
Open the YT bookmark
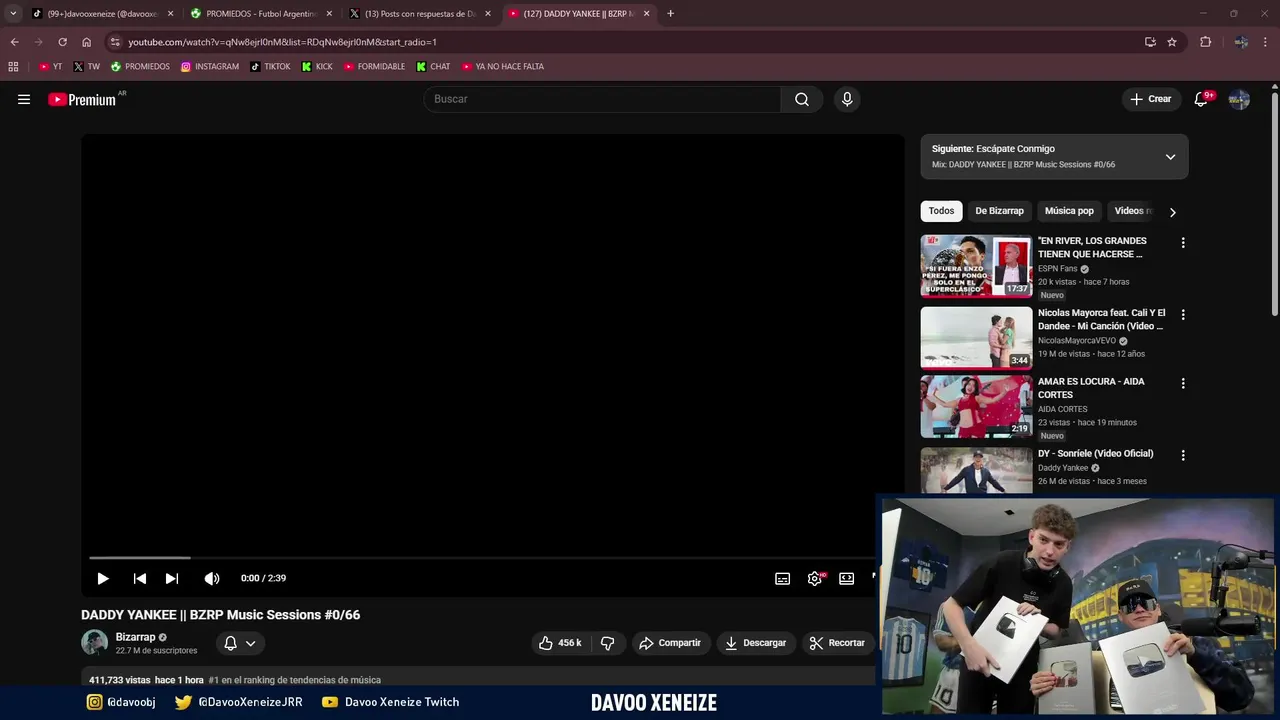pyautogui.click(x=50, y=67)
